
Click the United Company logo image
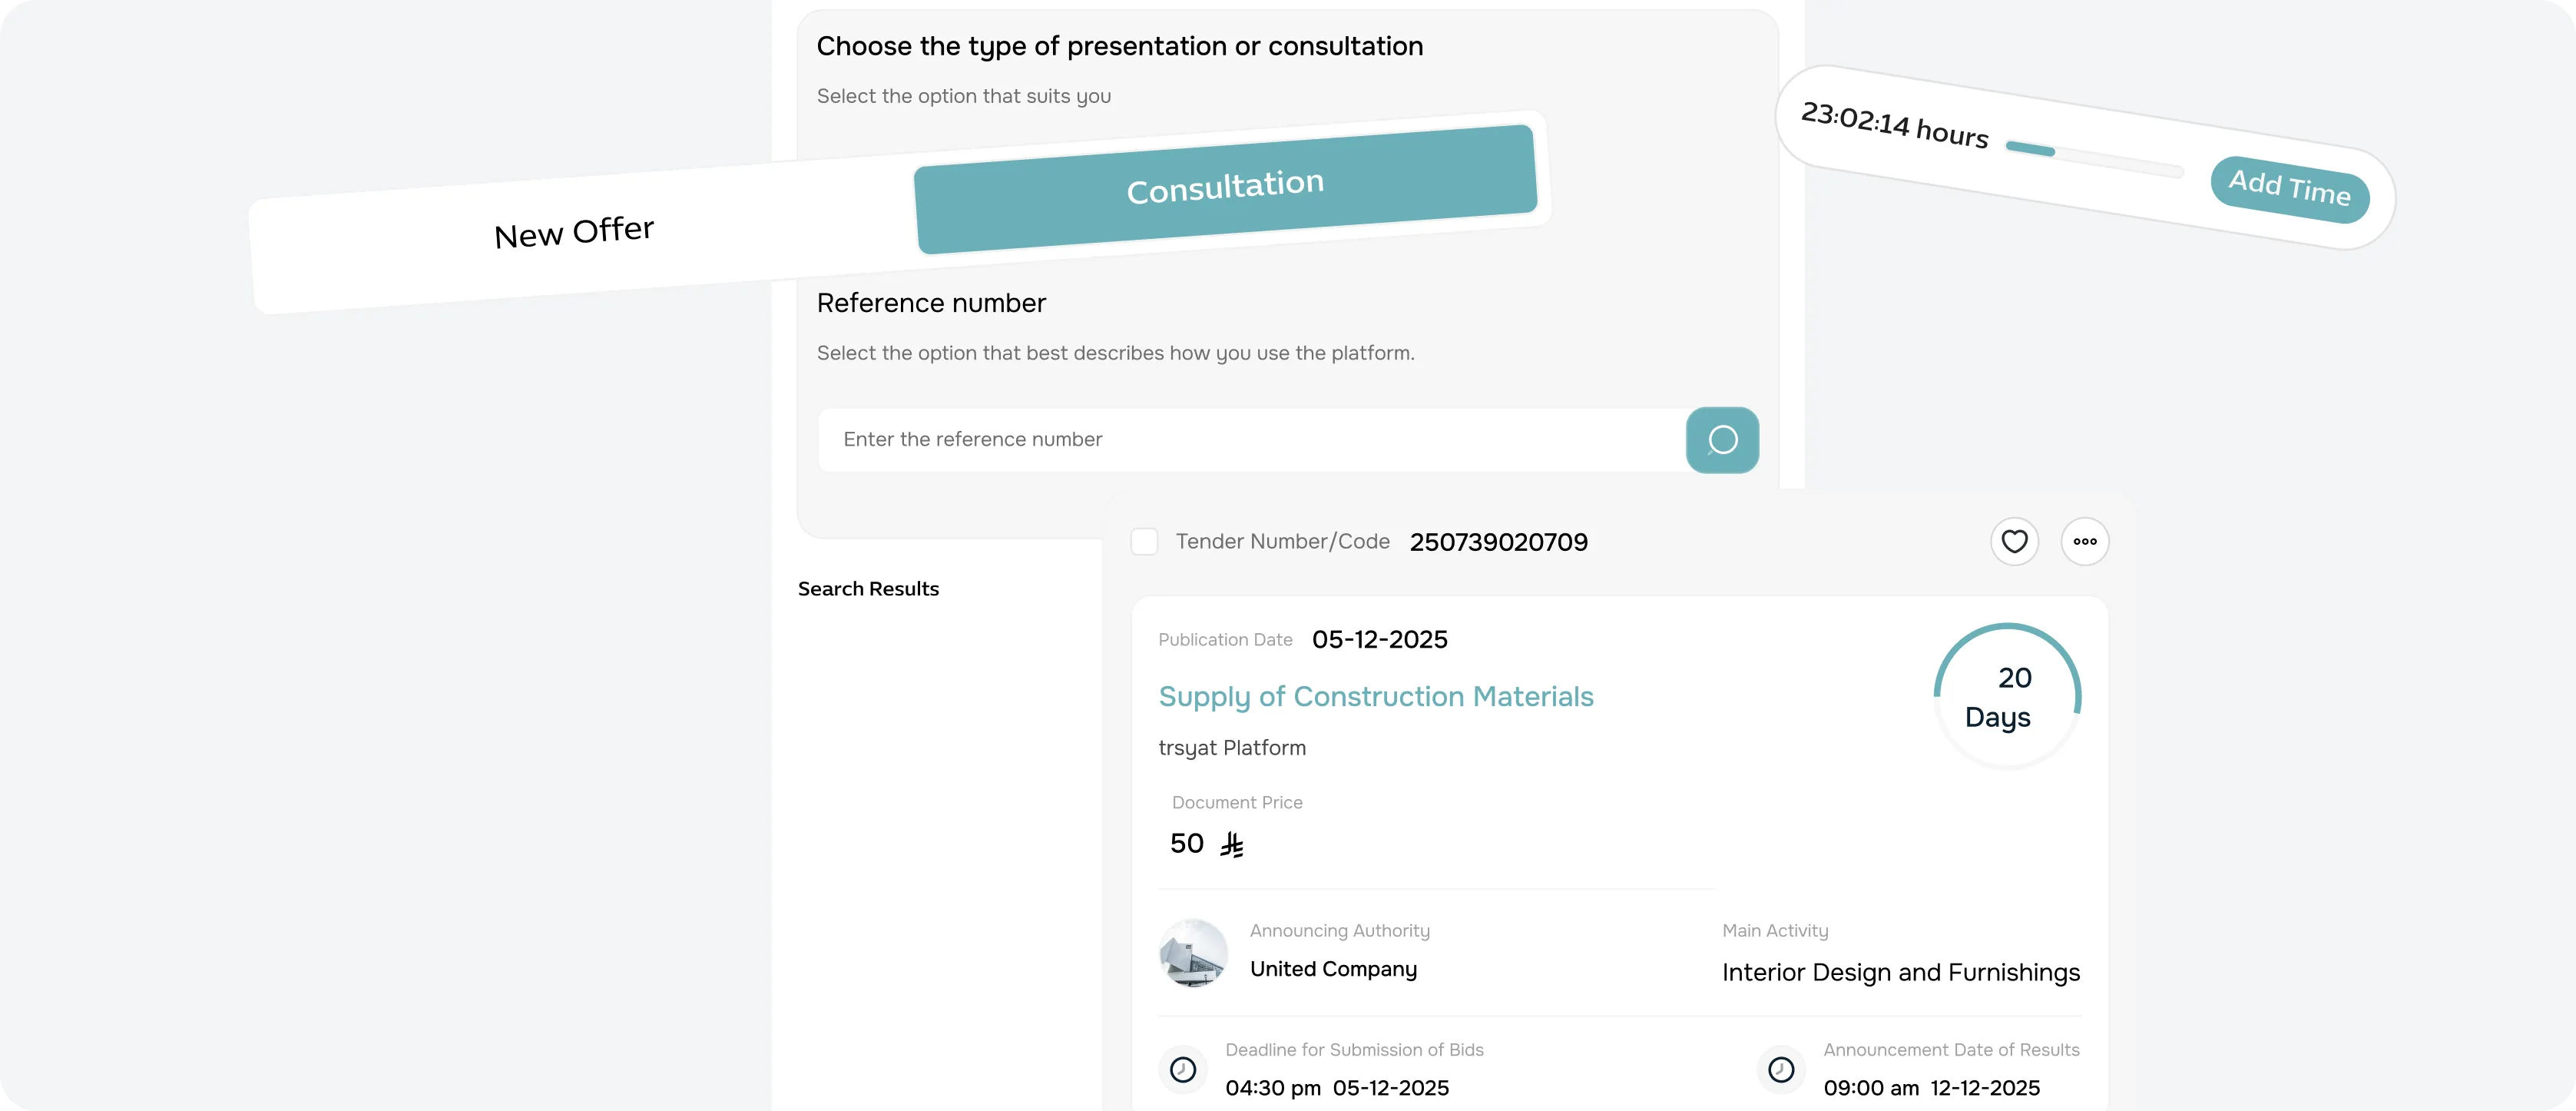(x=1193, y=953)
